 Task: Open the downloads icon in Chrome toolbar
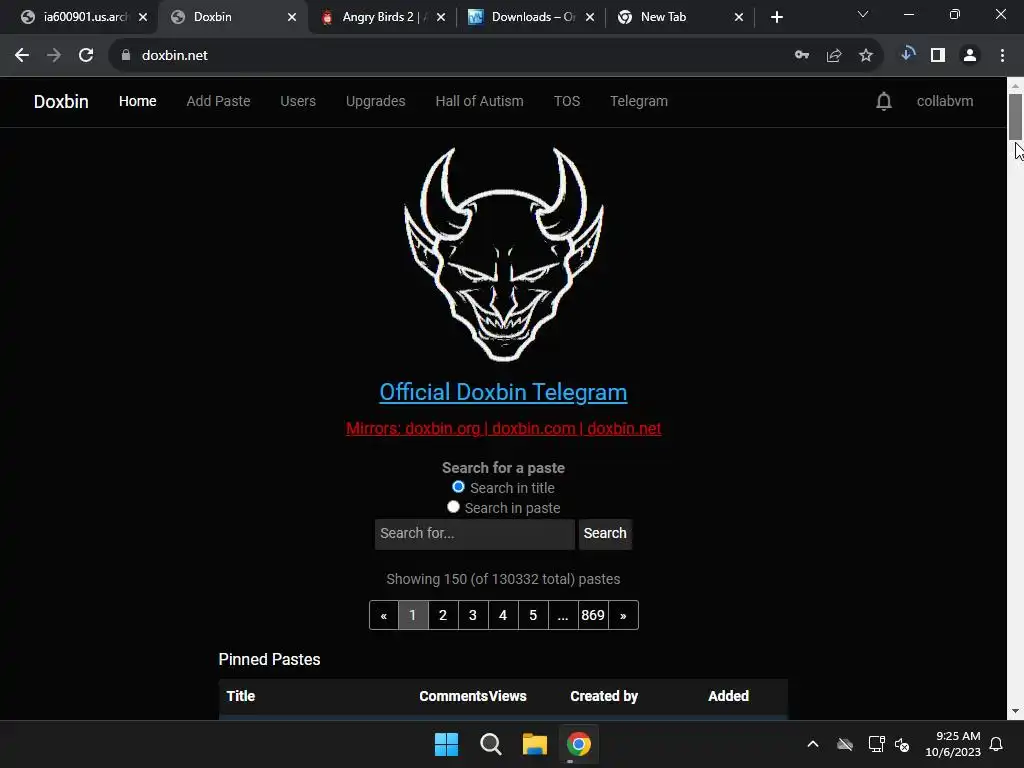907,54
